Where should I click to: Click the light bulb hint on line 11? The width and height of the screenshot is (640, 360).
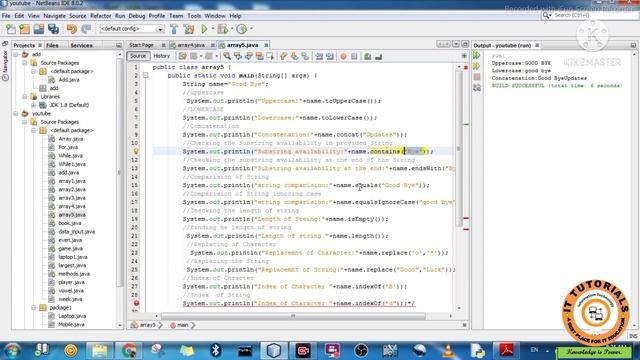[x=136, y=151]
